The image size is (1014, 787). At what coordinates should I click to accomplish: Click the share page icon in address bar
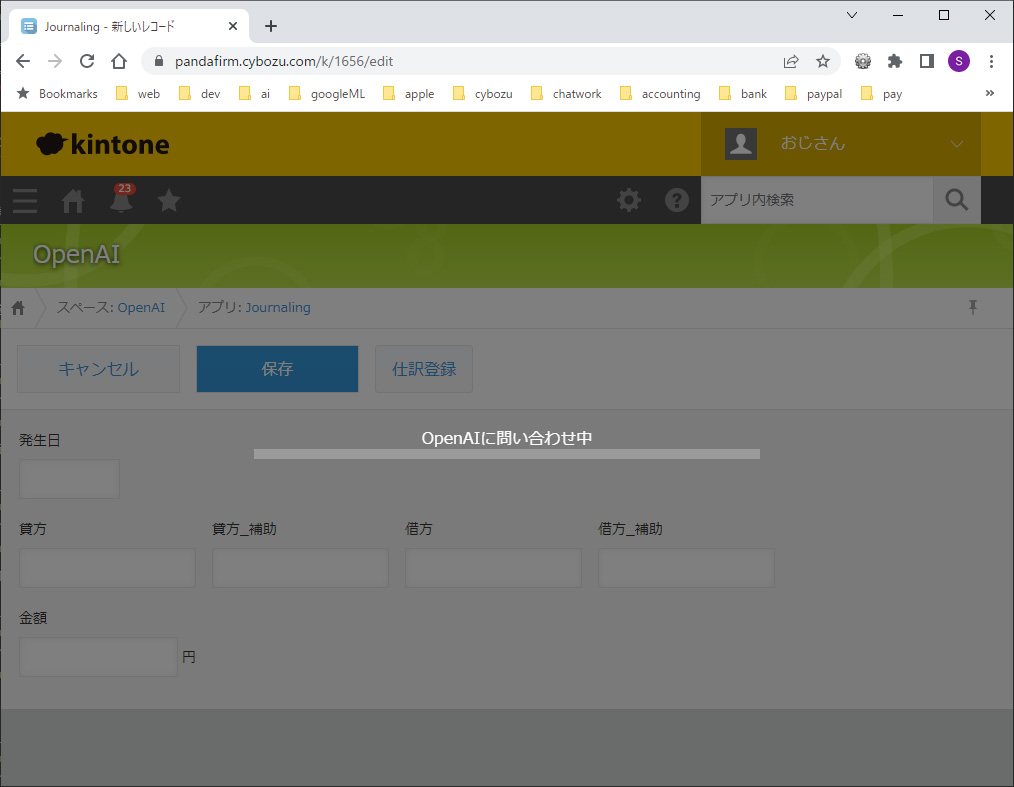coord(791,61)
